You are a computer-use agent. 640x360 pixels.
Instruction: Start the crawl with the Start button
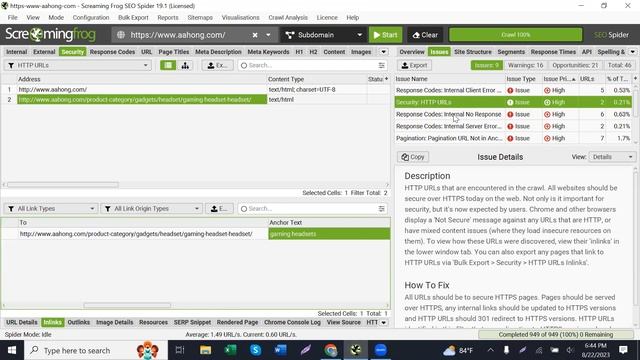point(385,35)
